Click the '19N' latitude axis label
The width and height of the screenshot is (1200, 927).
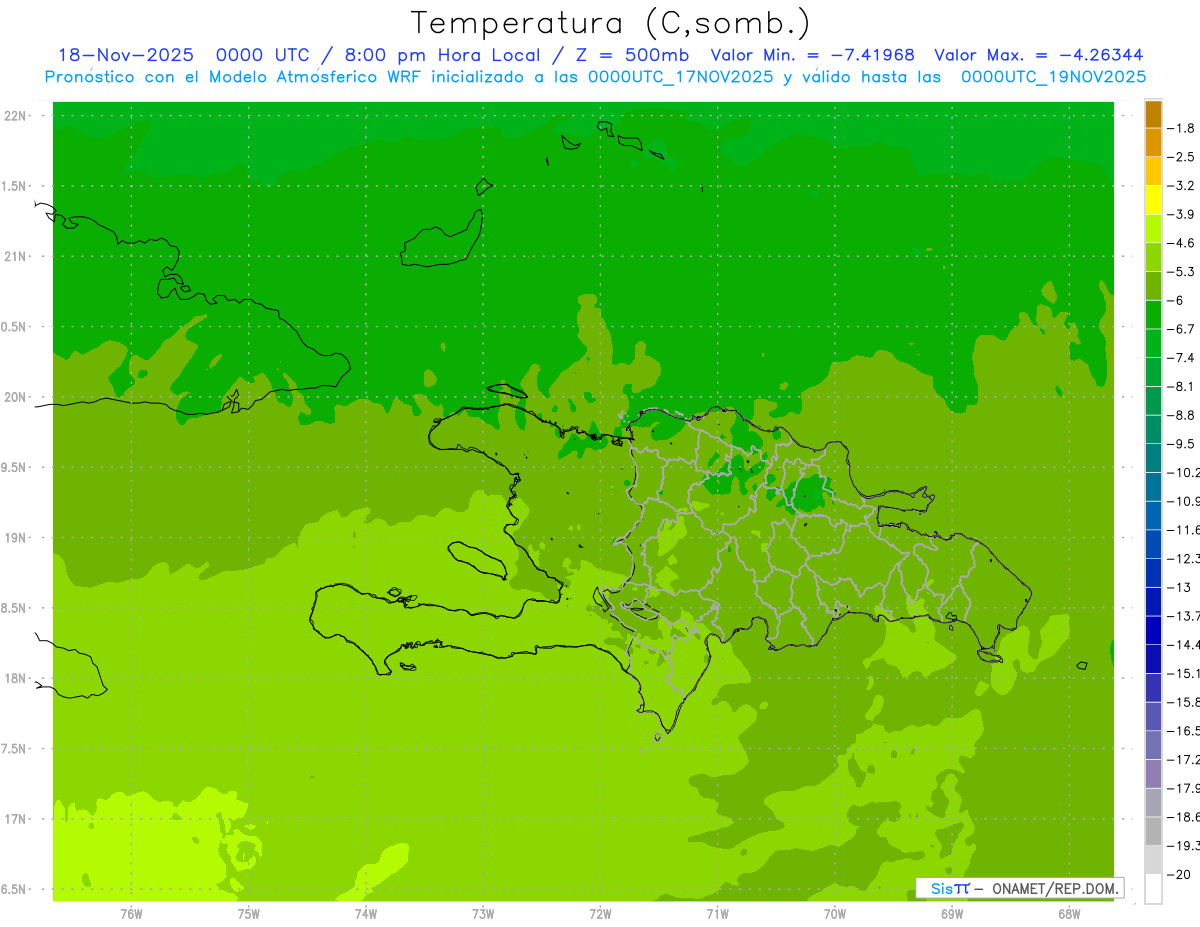[x=15, y=538]
